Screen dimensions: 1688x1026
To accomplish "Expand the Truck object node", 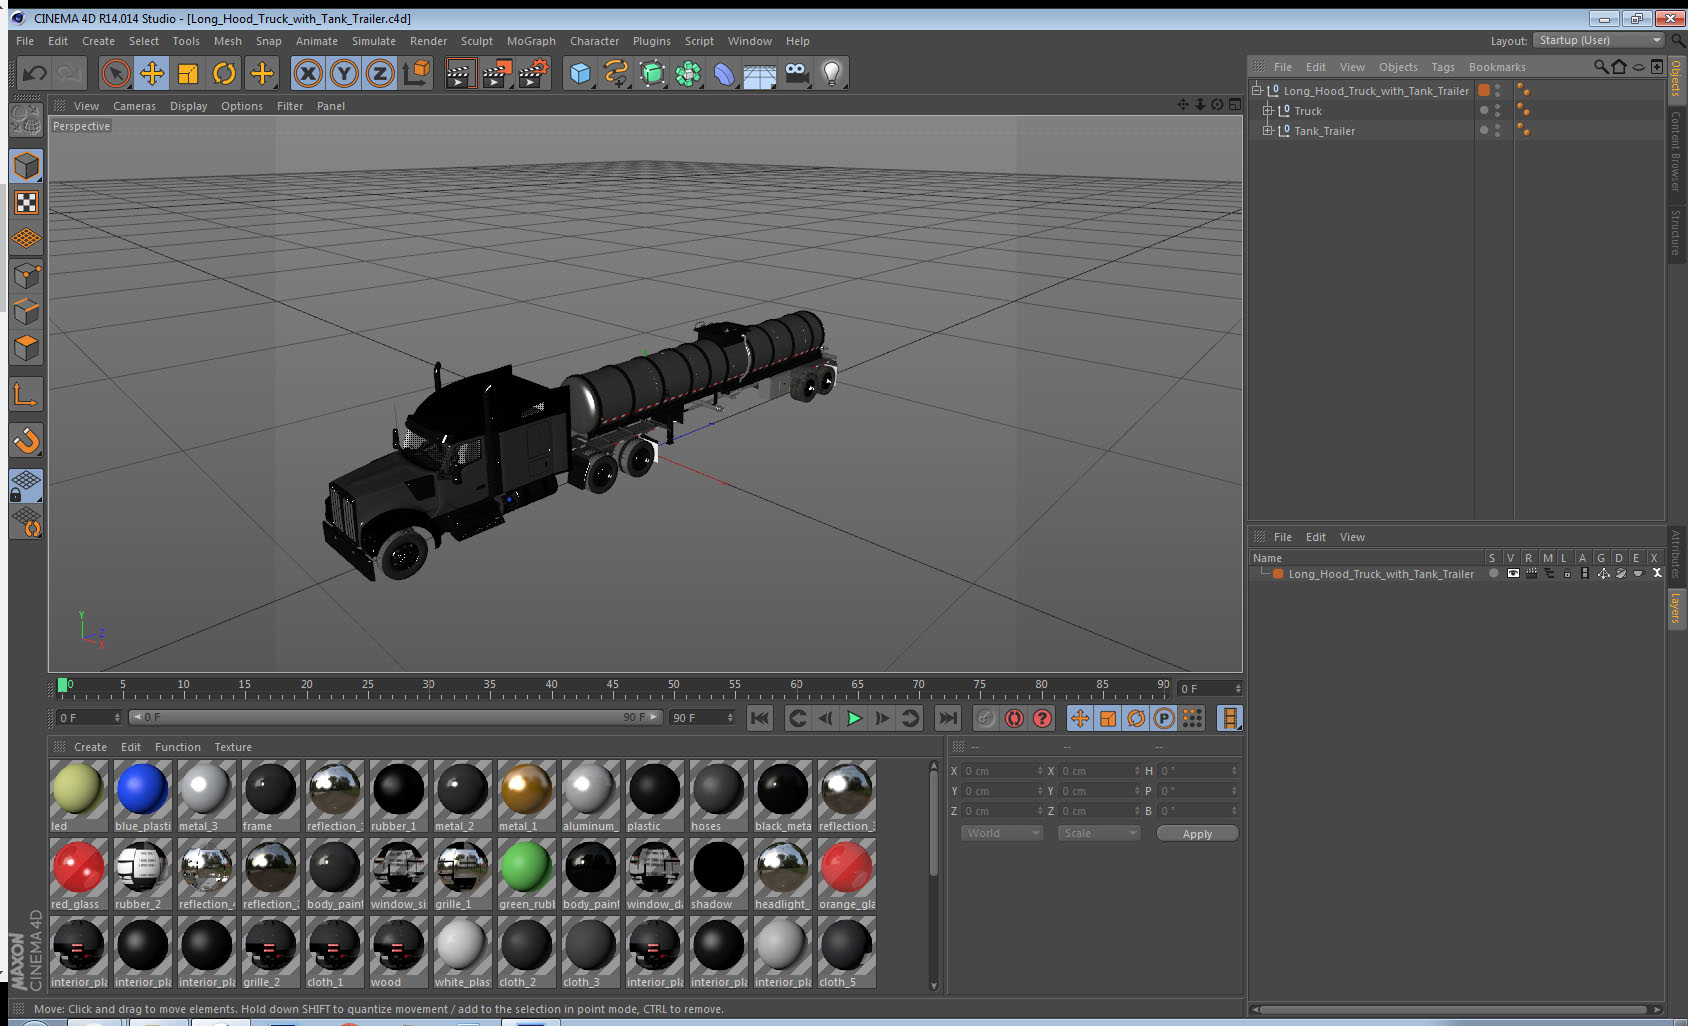I will pos(1268,110).
